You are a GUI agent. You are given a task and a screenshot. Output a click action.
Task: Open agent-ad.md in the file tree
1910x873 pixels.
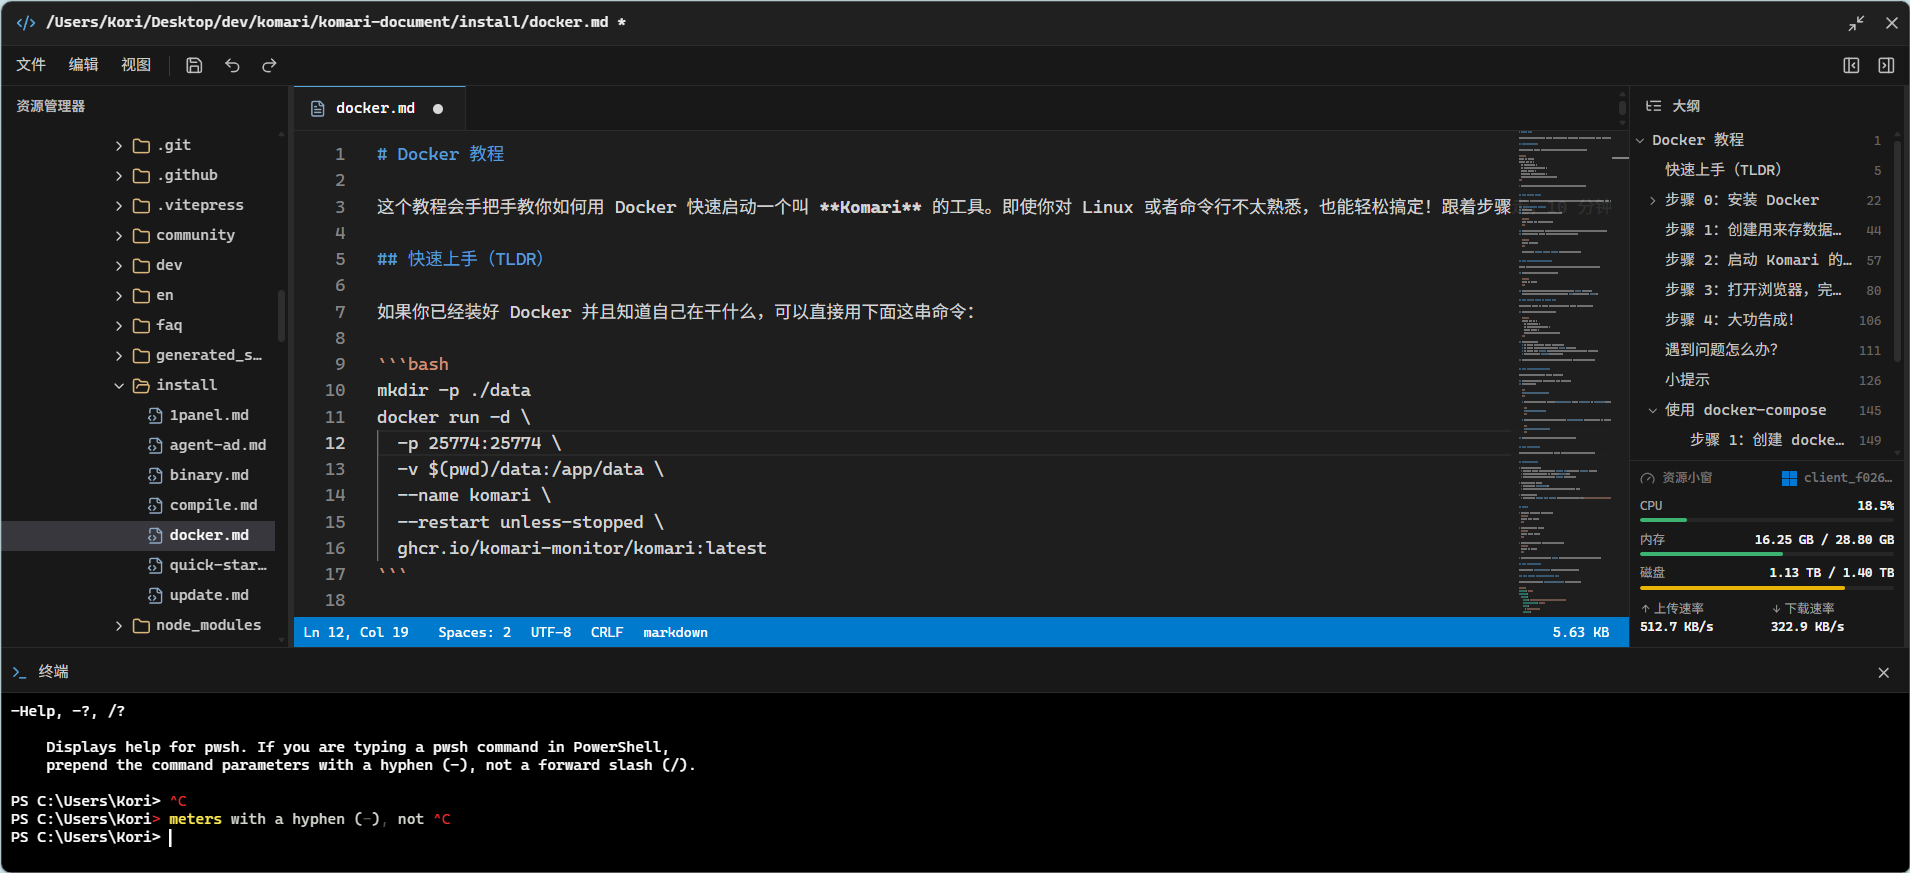coord(217,445)
